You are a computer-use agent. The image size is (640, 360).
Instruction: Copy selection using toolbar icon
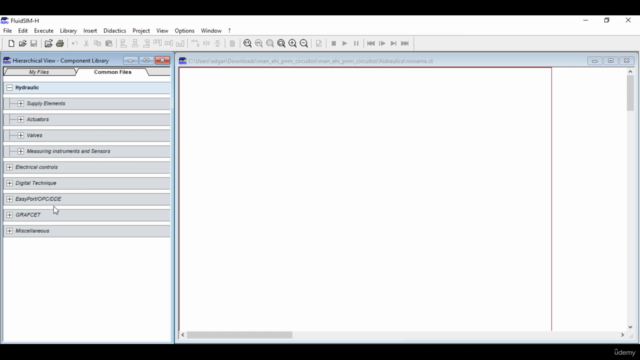tap(97, 43)
